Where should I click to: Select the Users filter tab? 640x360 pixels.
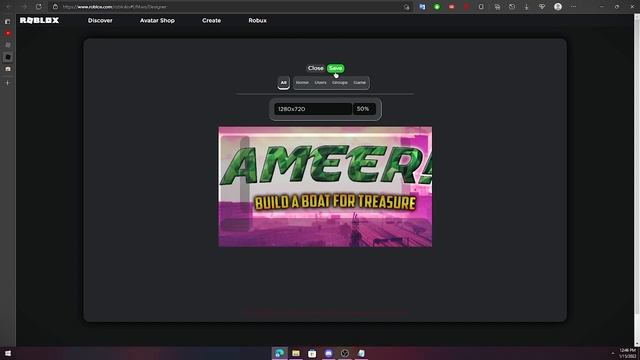[x=320, y=82]
